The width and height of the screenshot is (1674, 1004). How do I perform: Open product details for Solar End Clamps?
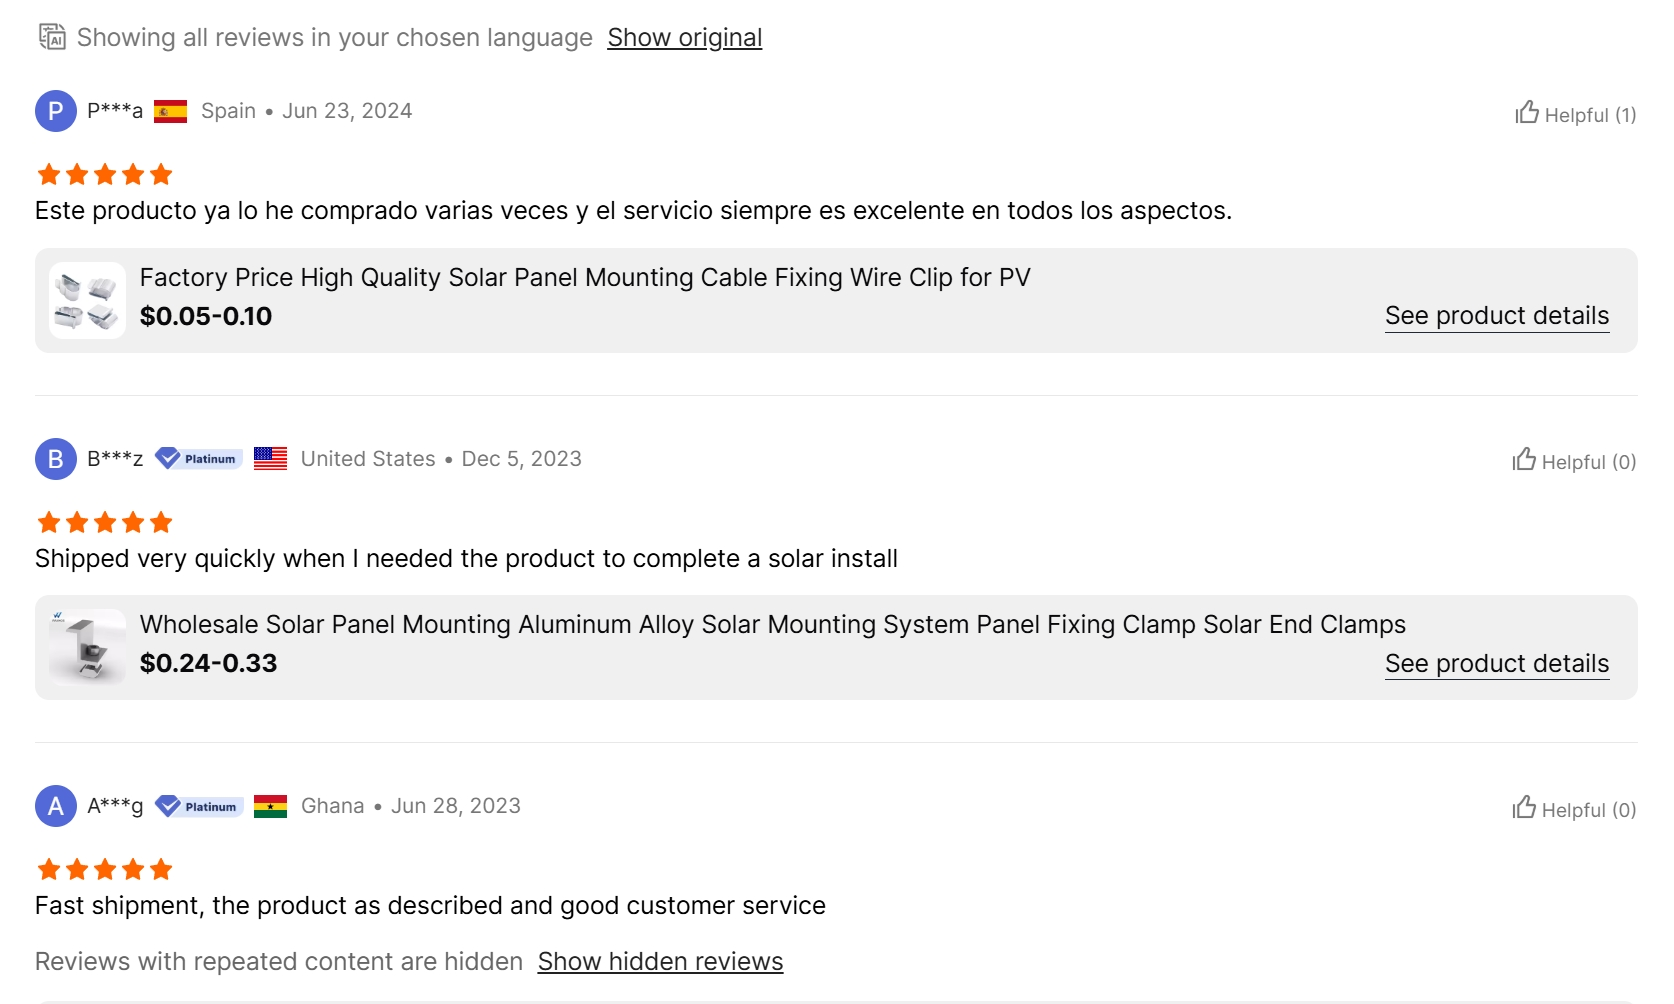tap(1496, 663)
